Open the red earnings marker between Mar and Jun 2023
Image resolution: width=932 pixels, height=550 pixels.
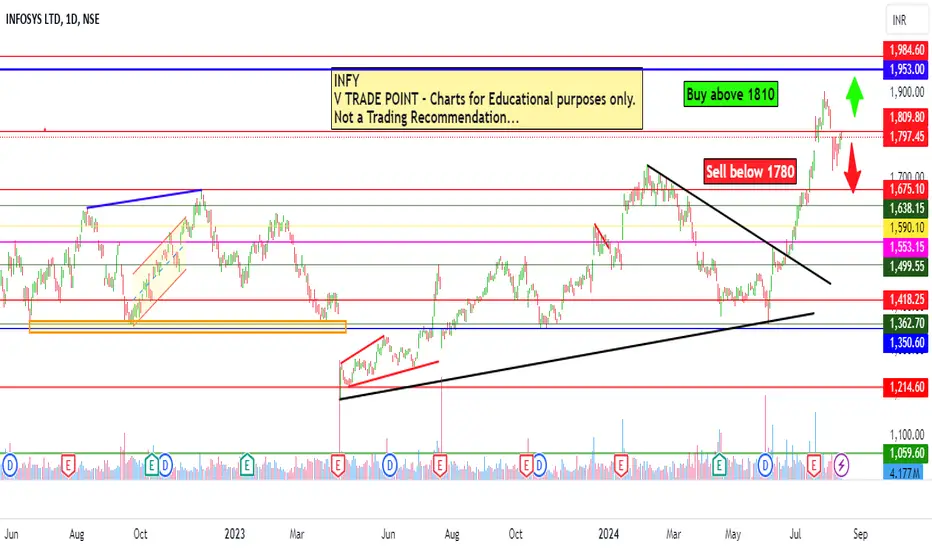[x=338, y=465]
